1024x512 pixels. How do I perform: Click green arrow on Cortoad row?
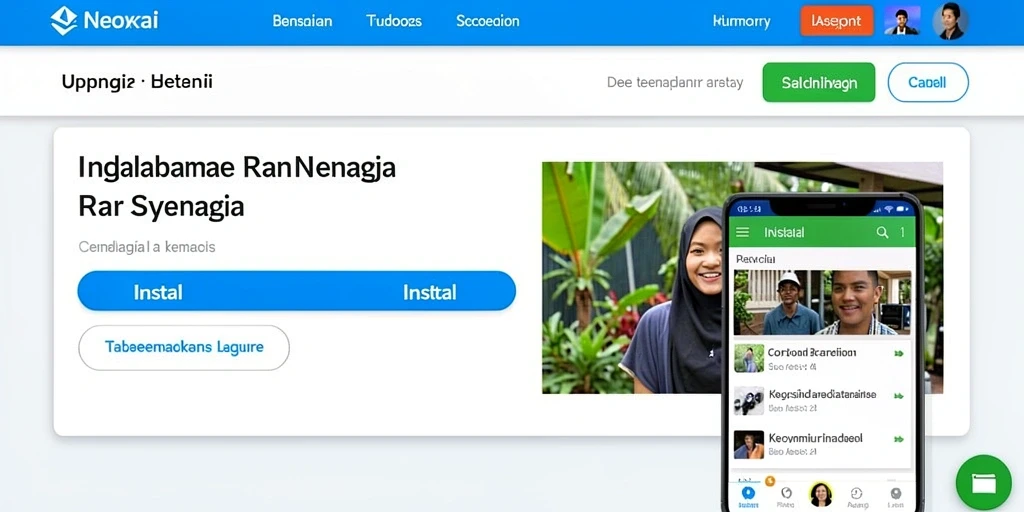click(899, 353)
